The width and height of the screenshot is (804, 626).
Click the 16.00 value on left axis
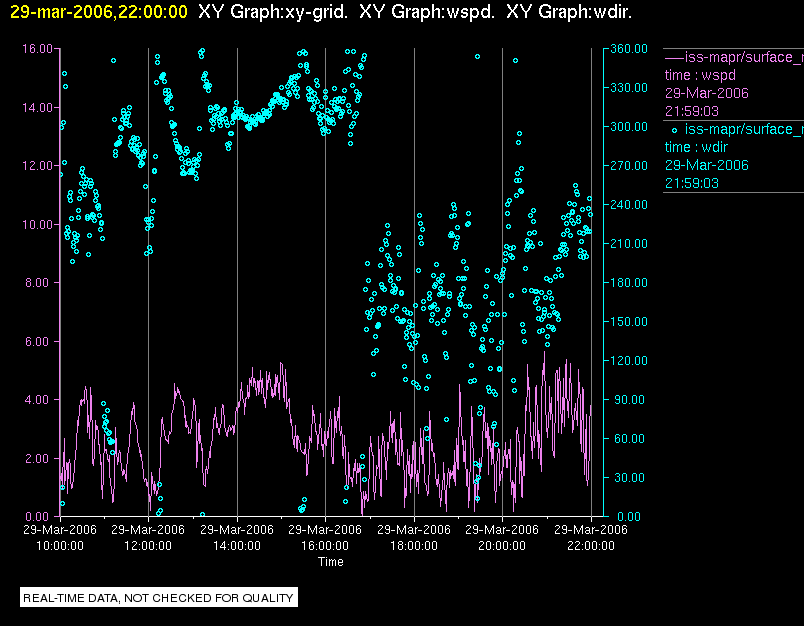click(x=37, y=48)
